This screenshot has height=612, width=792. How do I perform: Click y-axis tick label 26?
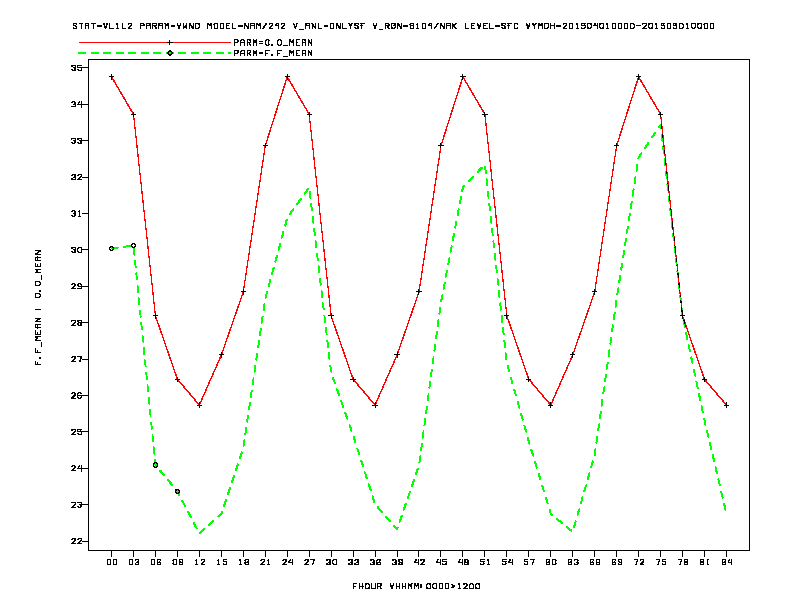76,395
